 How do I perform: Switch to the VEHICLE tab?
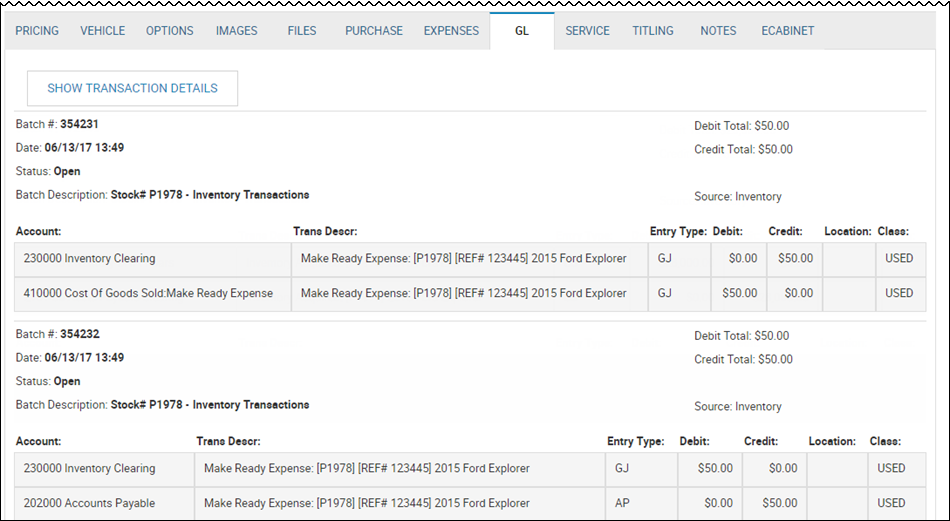click(x=102, y=31)
